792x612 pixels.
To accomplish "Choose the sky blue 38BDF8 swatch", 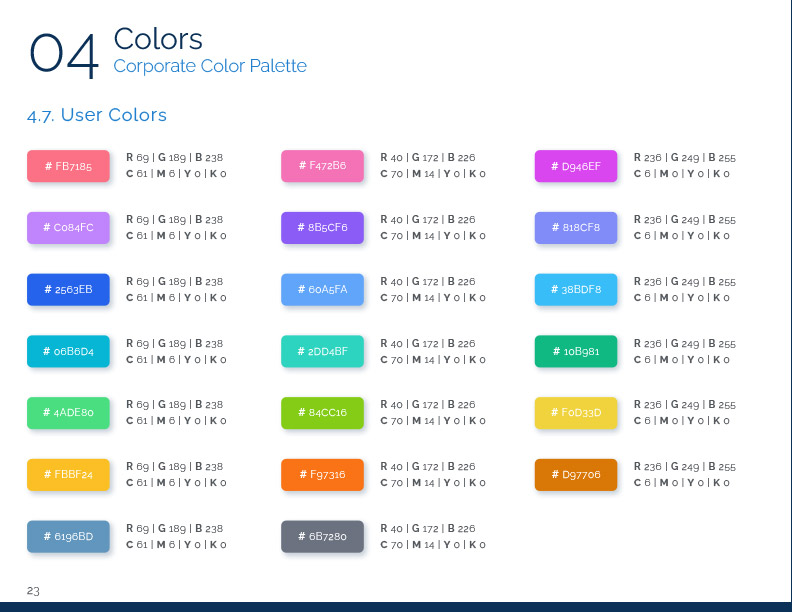I will click(576, 290).
